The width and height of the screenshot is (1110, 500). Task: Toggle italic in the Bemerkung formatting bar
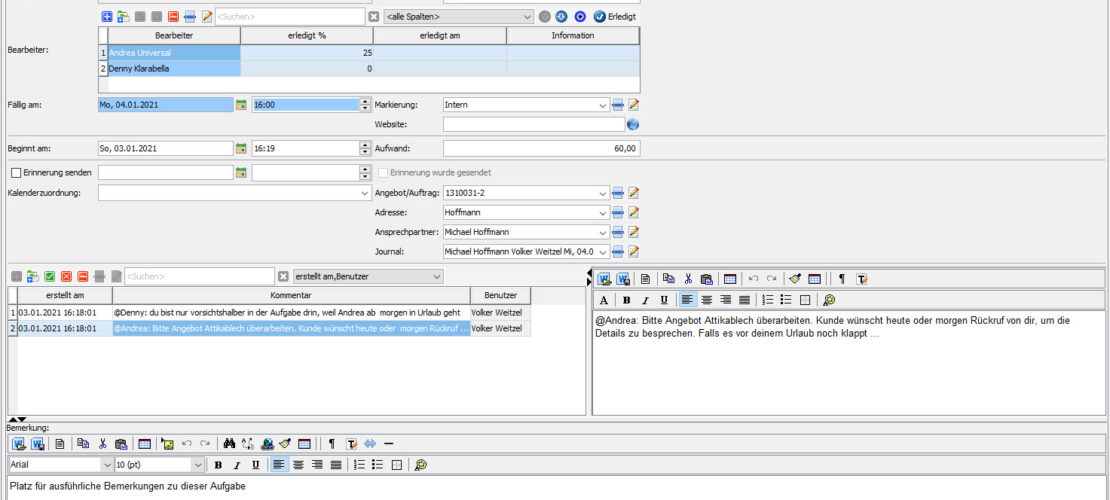[237, 465]
